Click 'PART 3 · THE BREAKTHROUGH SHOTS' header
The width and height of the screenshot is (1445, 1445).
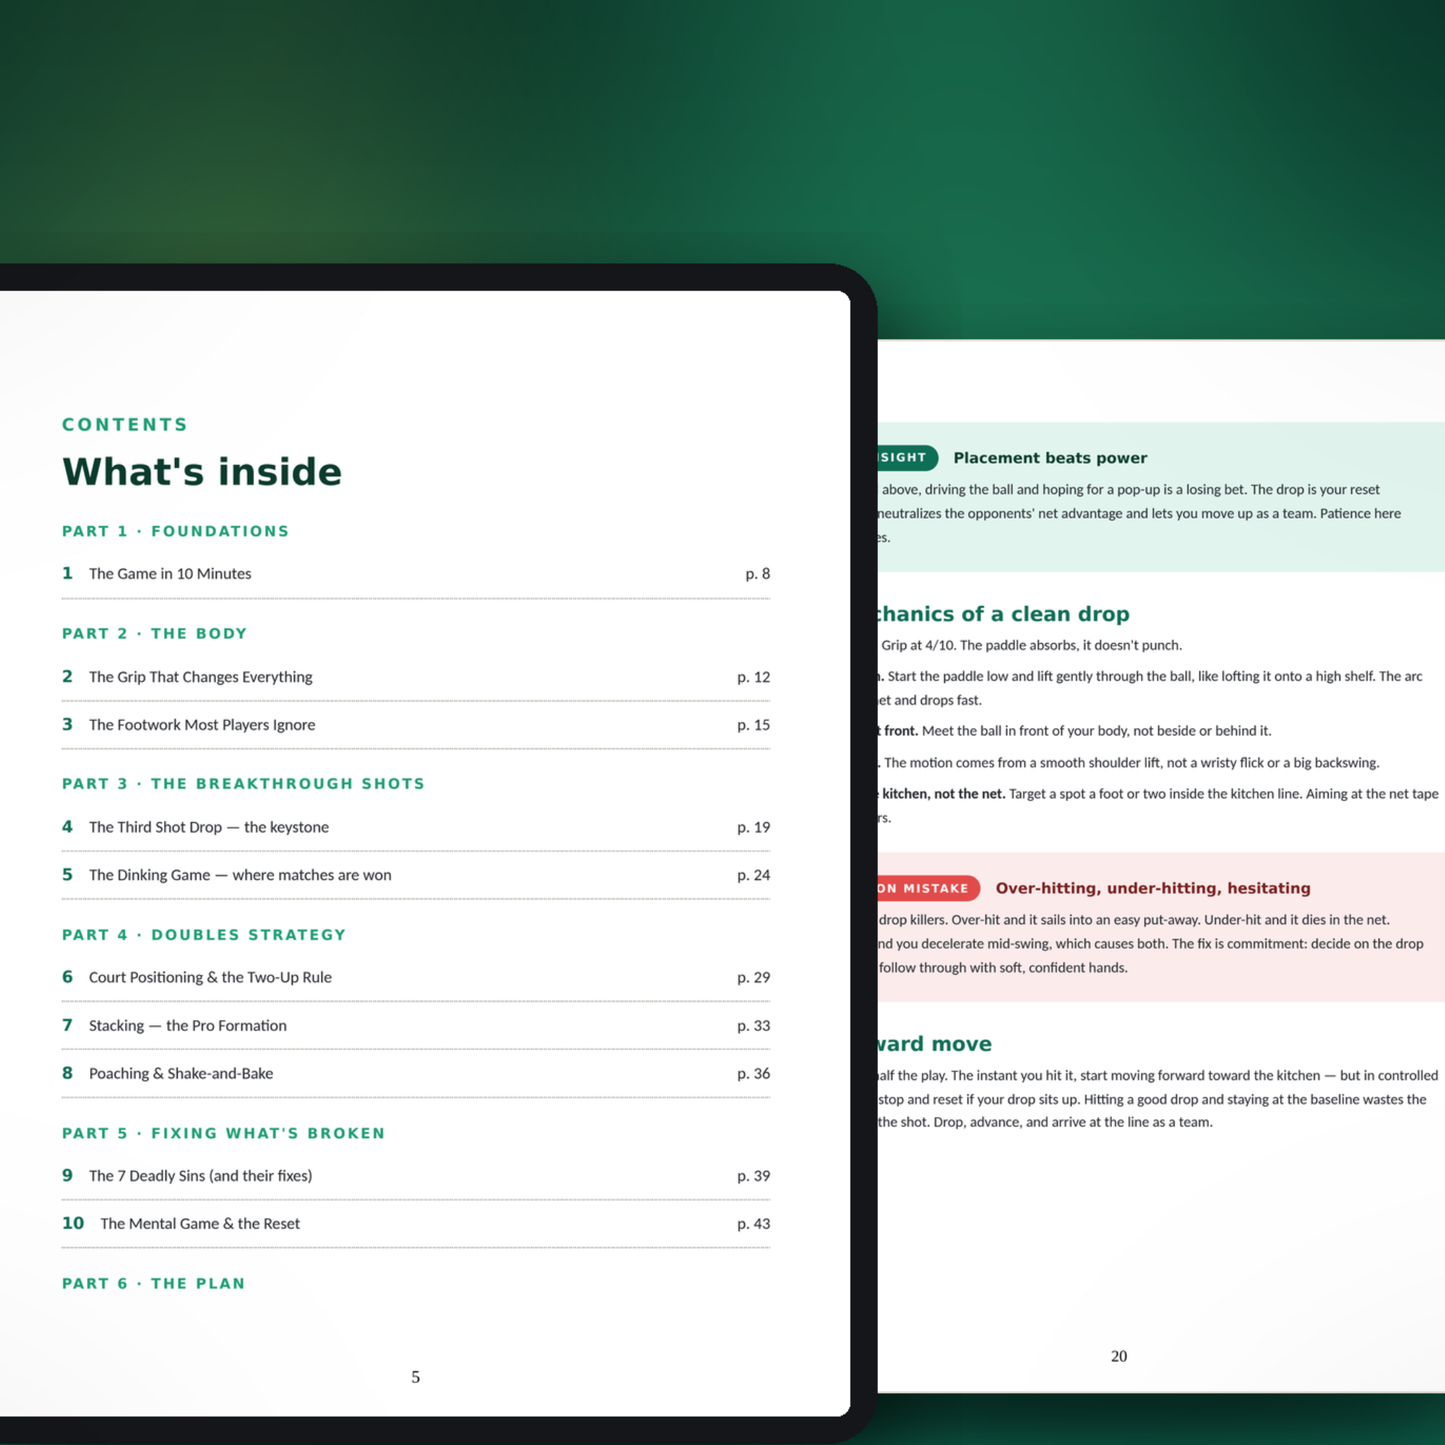point(244,784)
